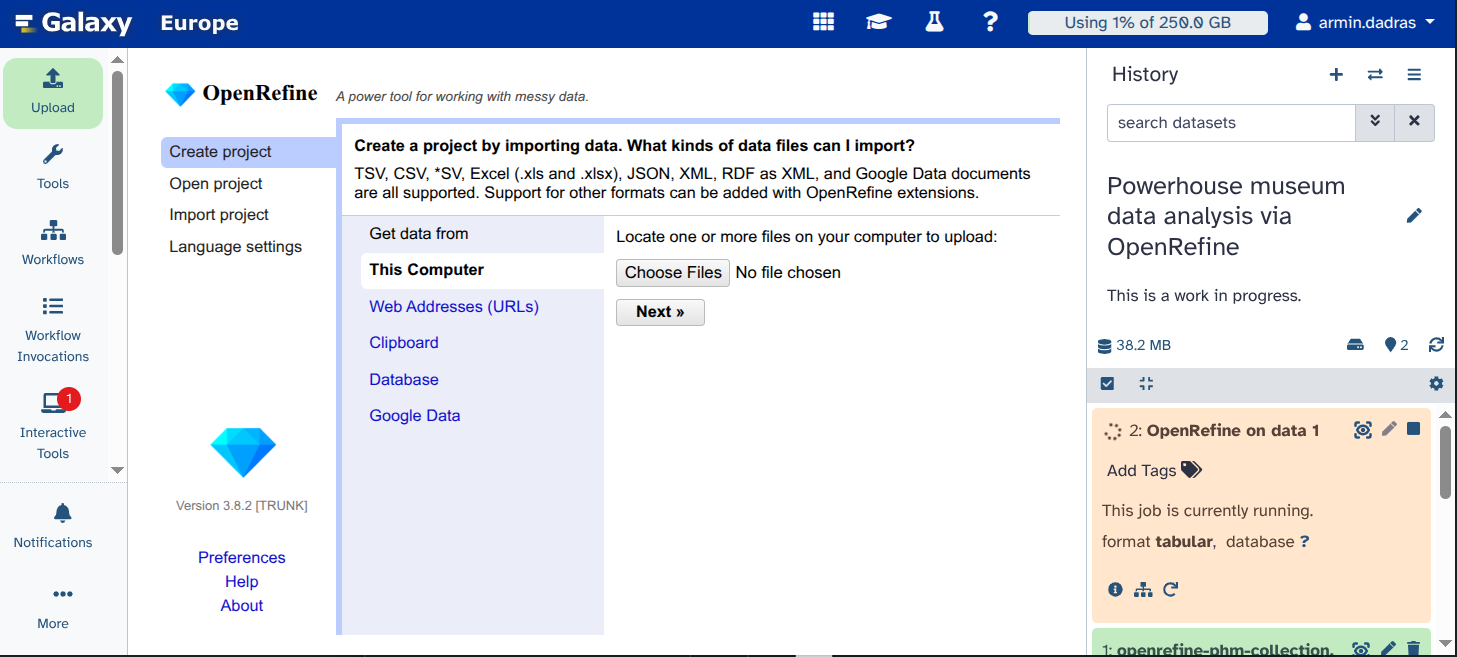Open the flask icon in top bar

(934, 22)
